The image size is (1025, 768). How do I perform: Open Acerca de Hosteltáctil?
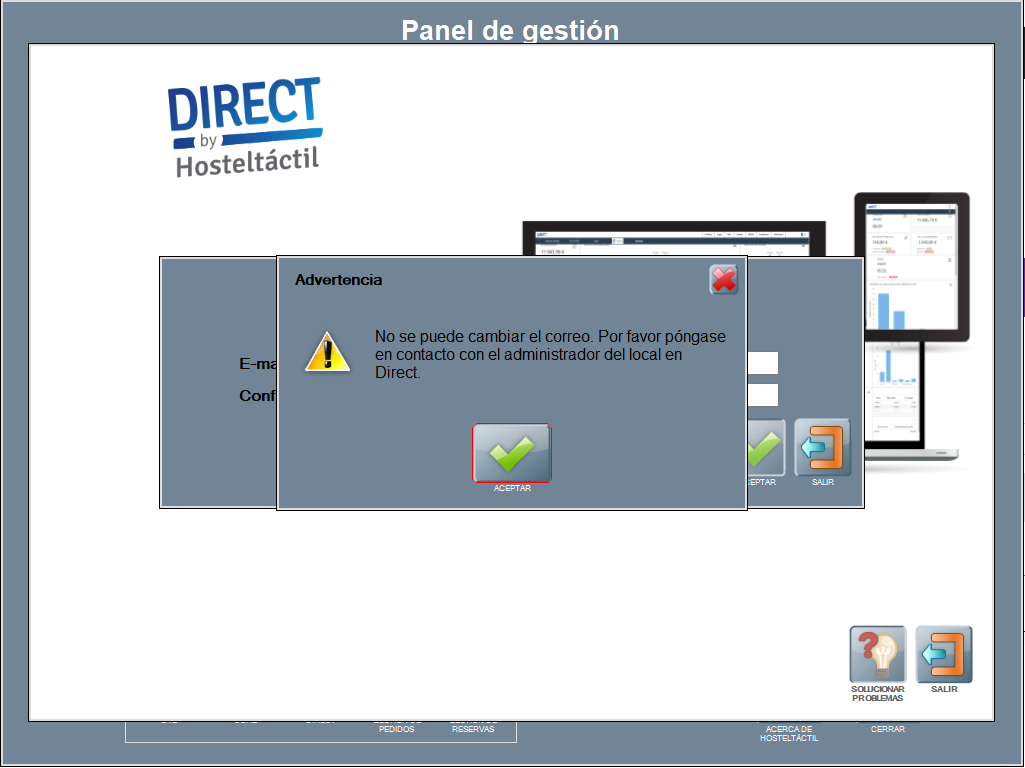(x=789, y=733)
